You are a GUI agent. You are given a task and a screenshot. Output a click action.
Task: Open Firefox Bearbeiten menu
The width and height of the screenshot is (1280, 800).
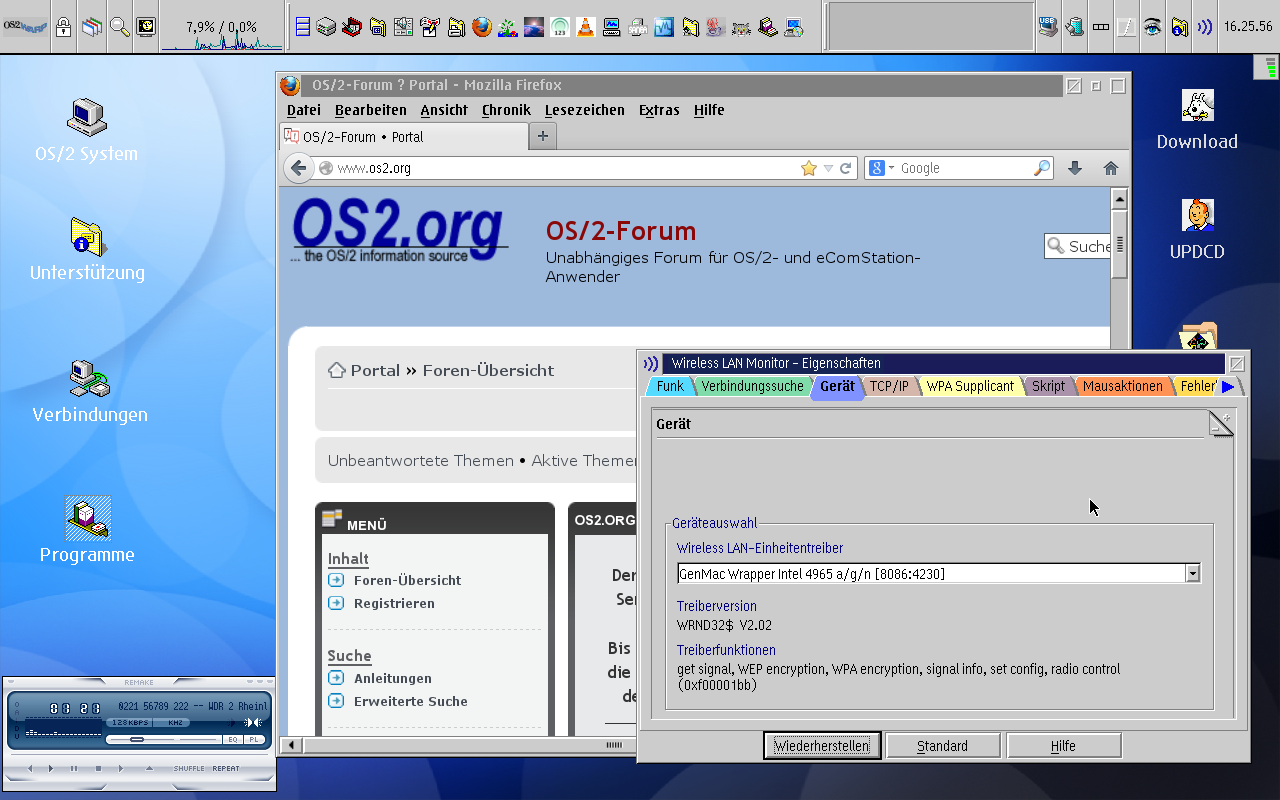(x=371, y=110)
